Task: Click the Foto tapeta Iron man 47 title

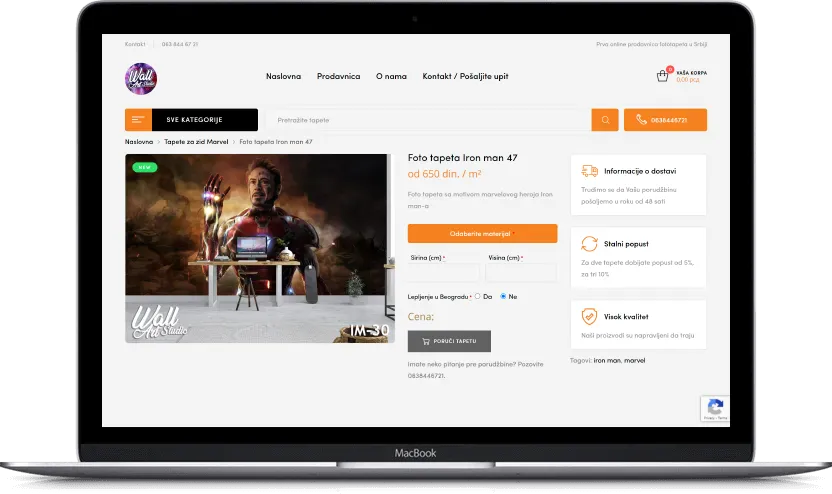Action: click(462, 158)
